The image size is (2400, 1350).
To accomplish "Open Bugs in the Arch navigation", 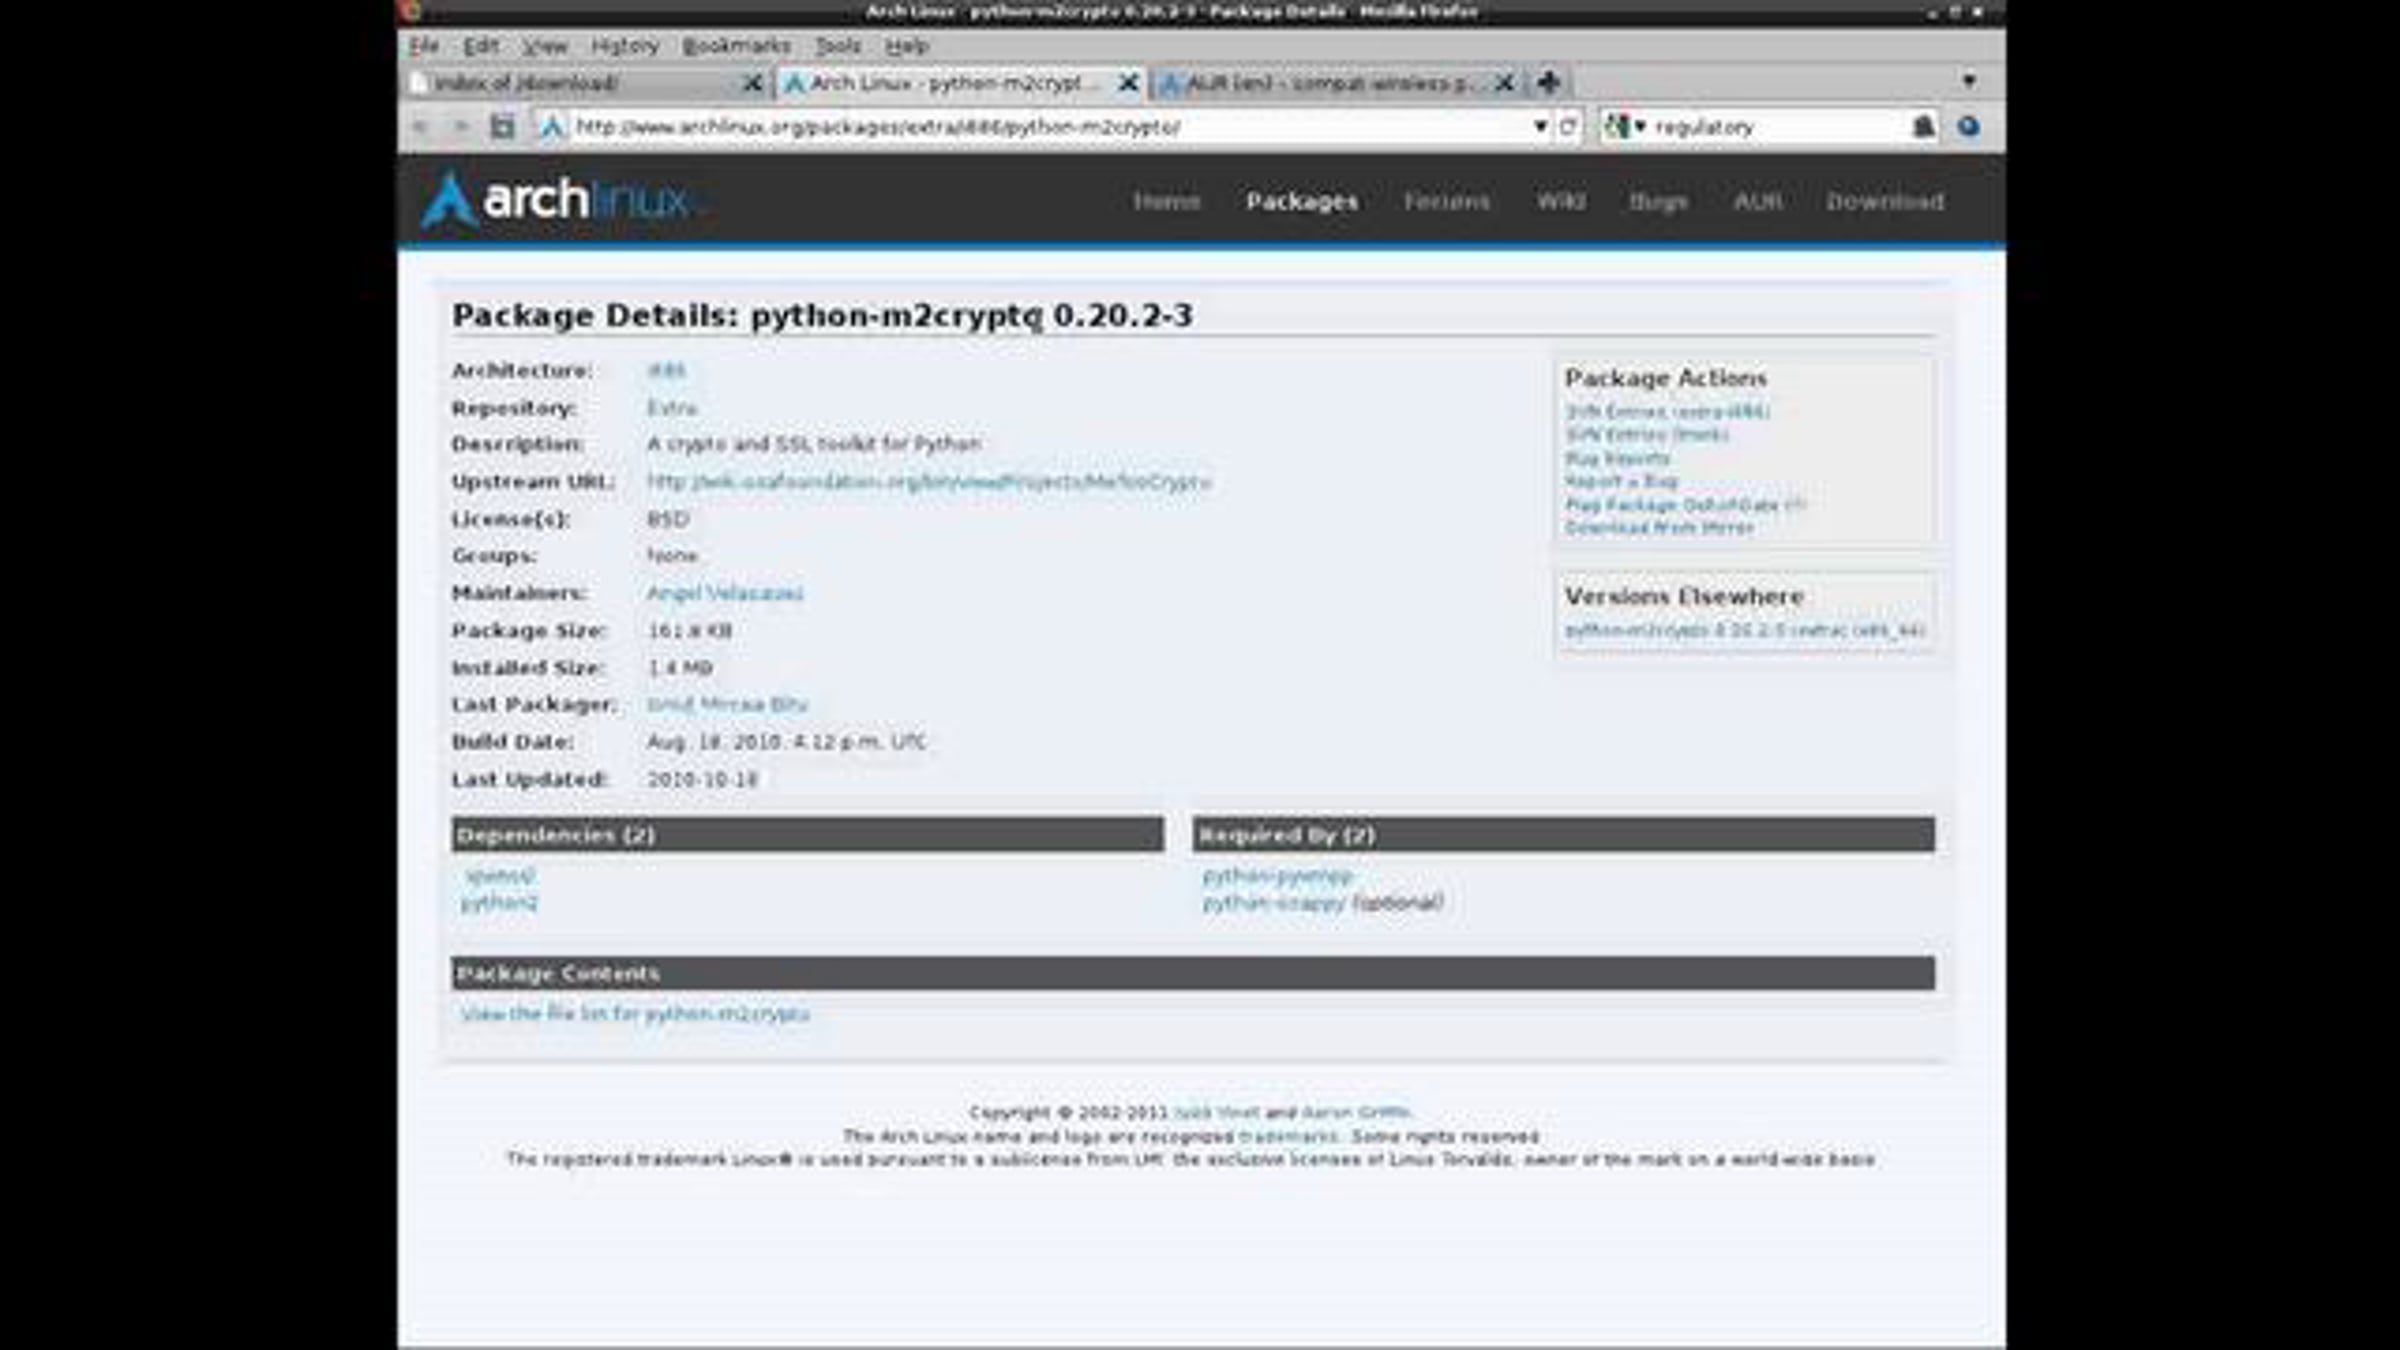I will tap(1659, 201).
